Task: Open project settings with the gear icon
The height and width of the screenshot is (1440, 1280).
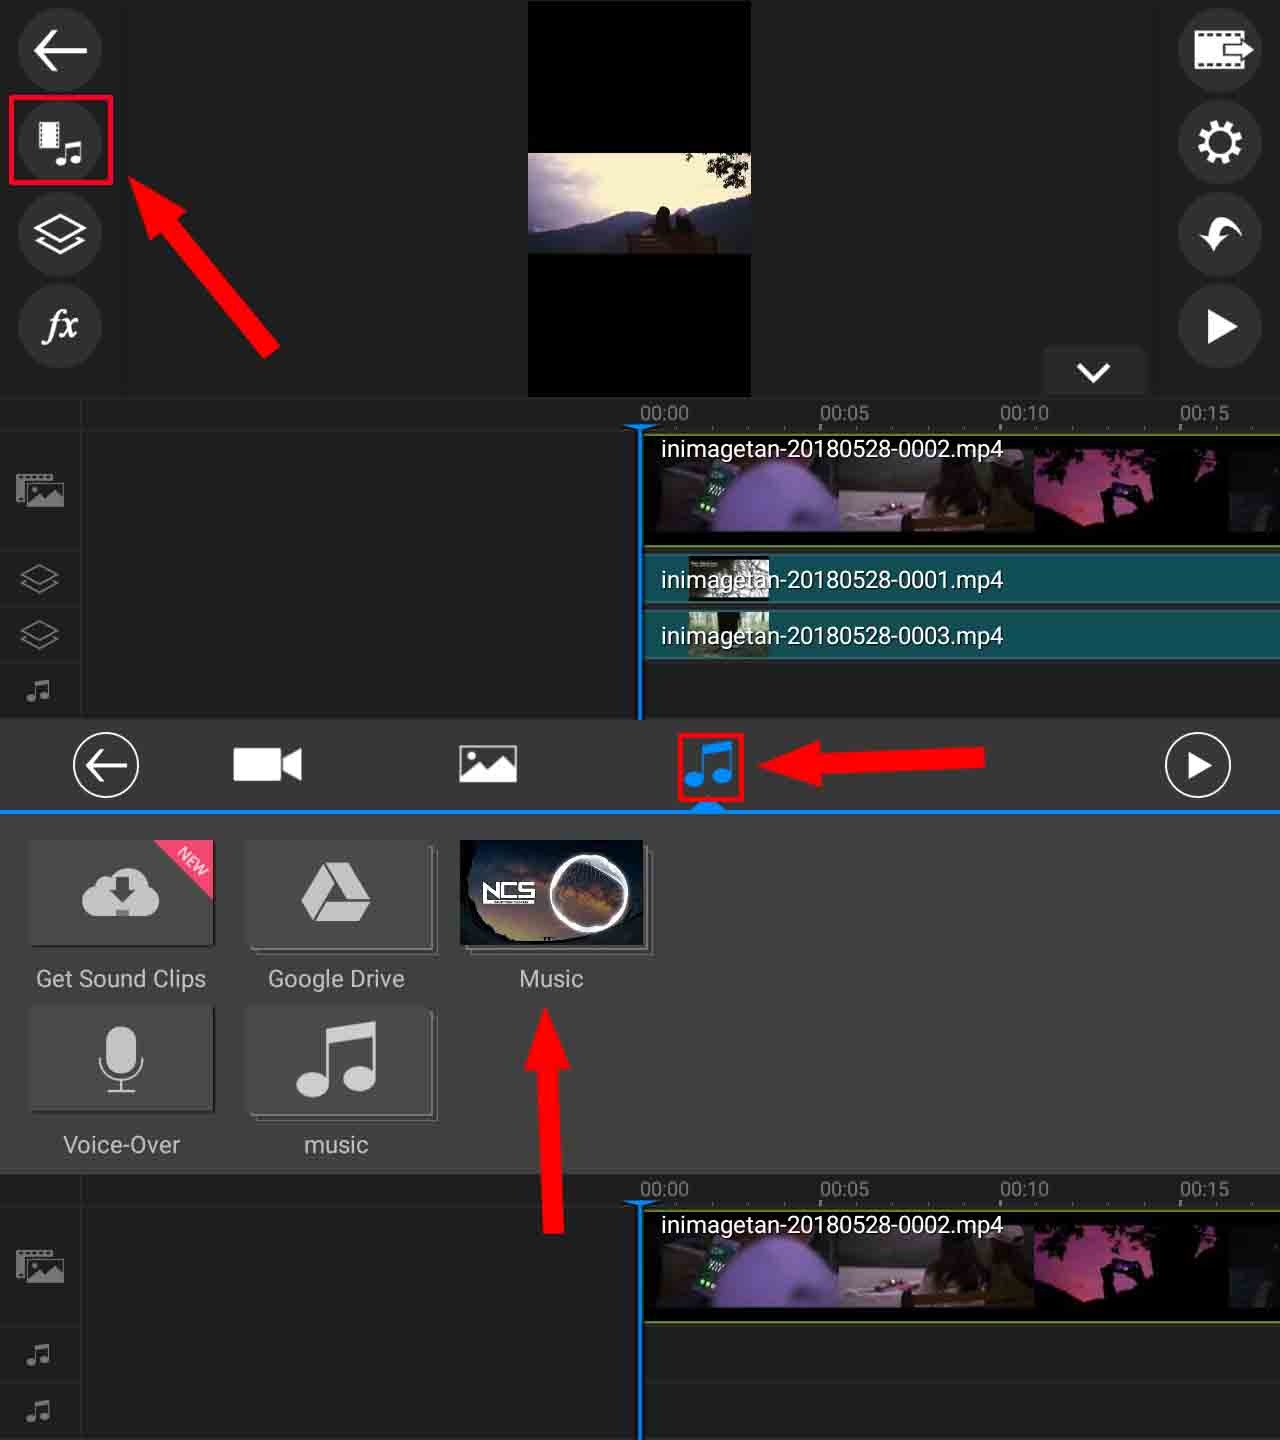Action: [1220, 142]
